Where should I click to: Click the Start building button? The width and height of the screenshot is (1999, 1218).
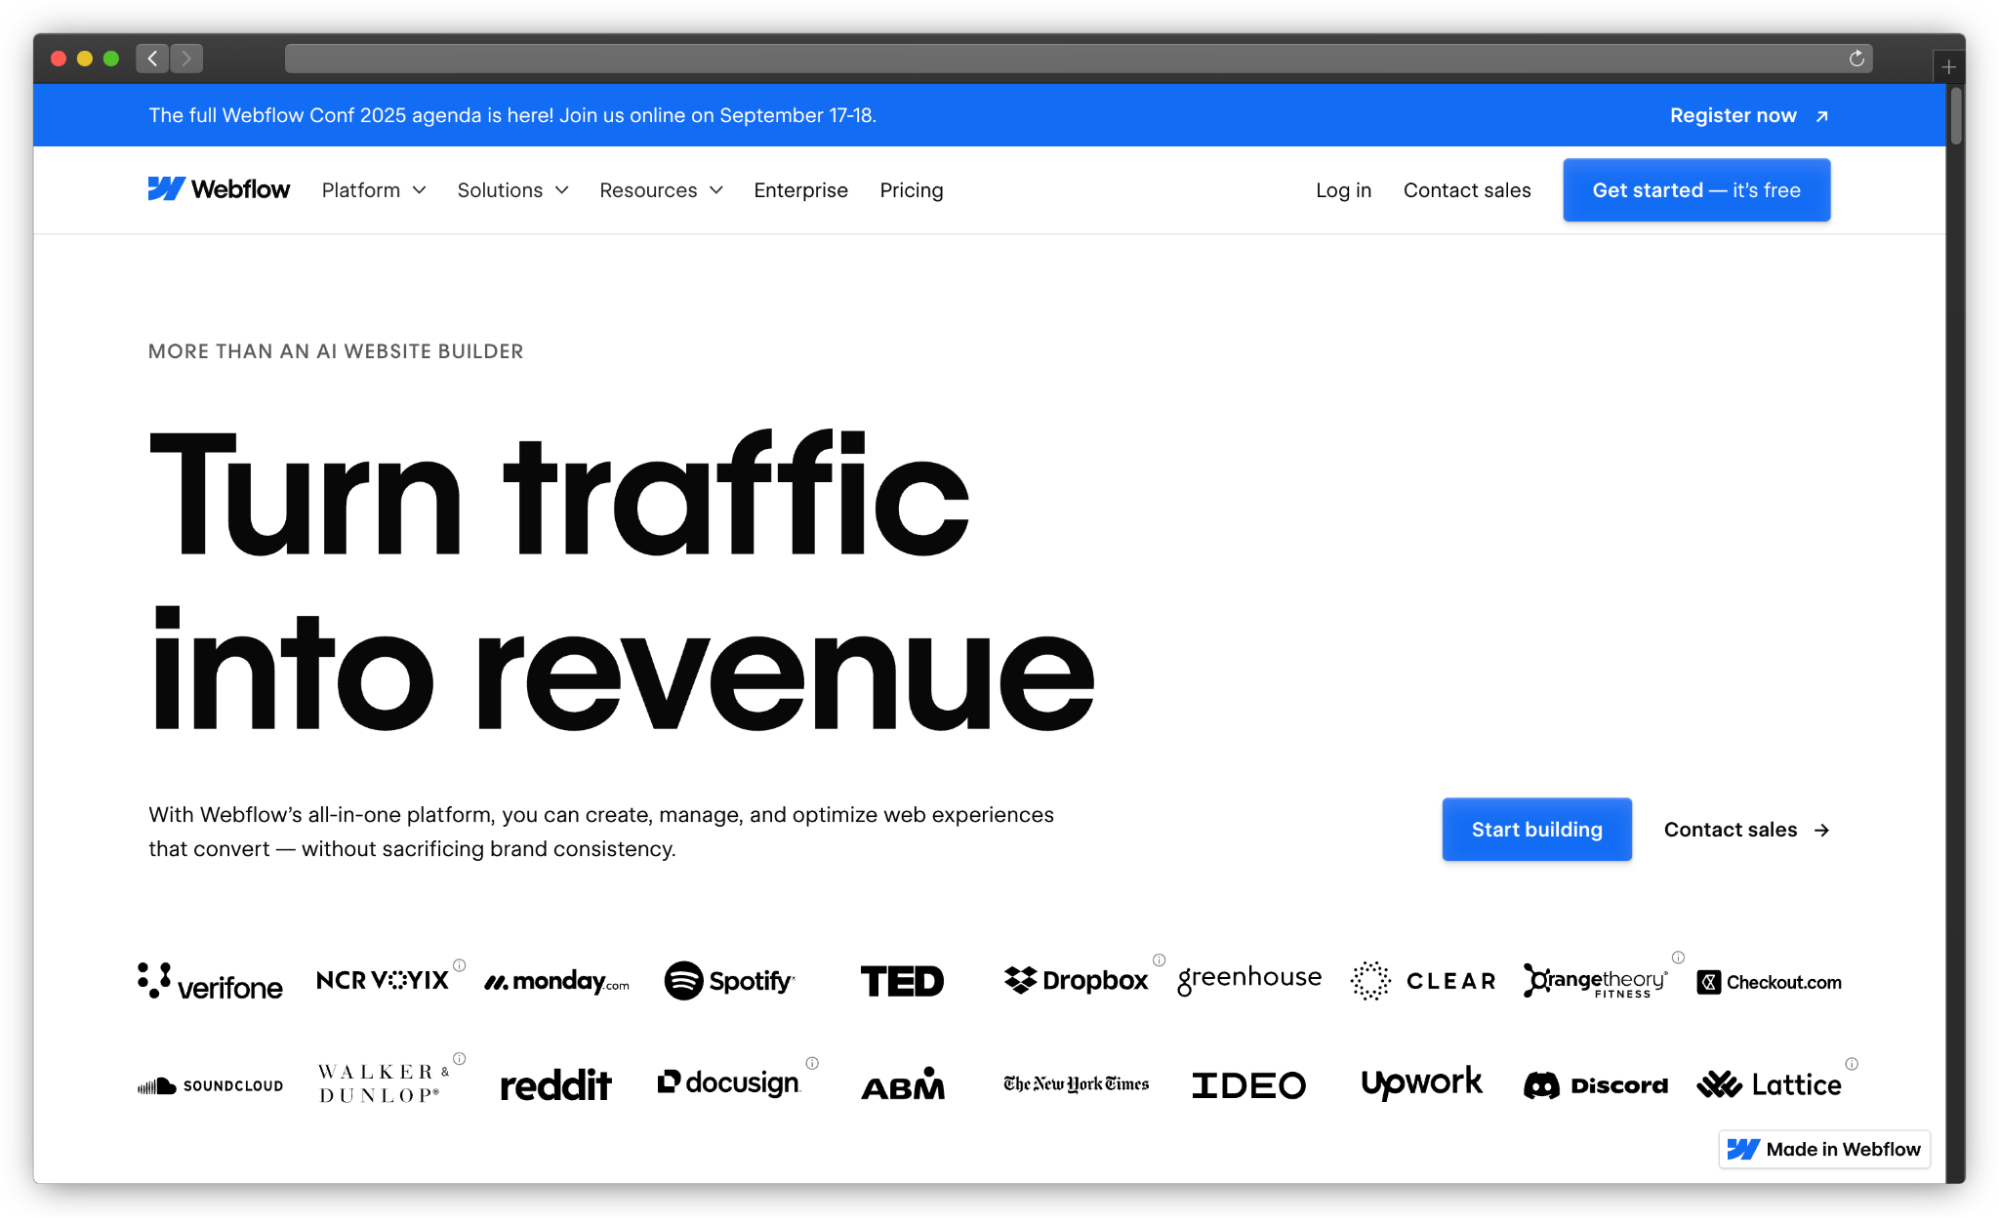point(1536,829)
